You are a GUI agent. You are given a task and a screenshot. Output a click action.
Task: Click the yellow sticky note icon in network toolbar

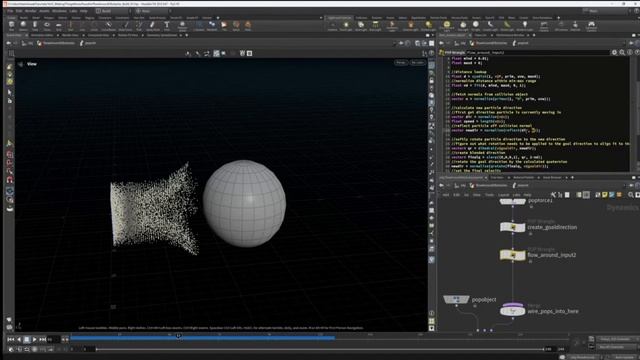click(x=604, y=195)
